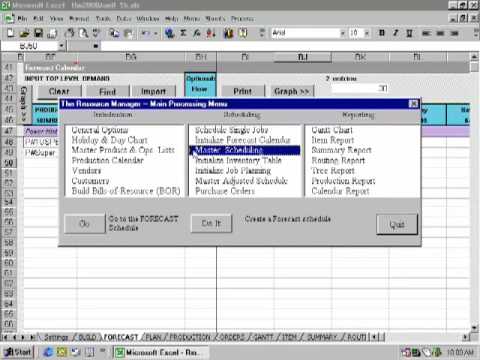The height and width of the screenshot is (360, 480).
Task: Click the Import button on worksheet
Action: pyautogui.click(x=153, y=91)
